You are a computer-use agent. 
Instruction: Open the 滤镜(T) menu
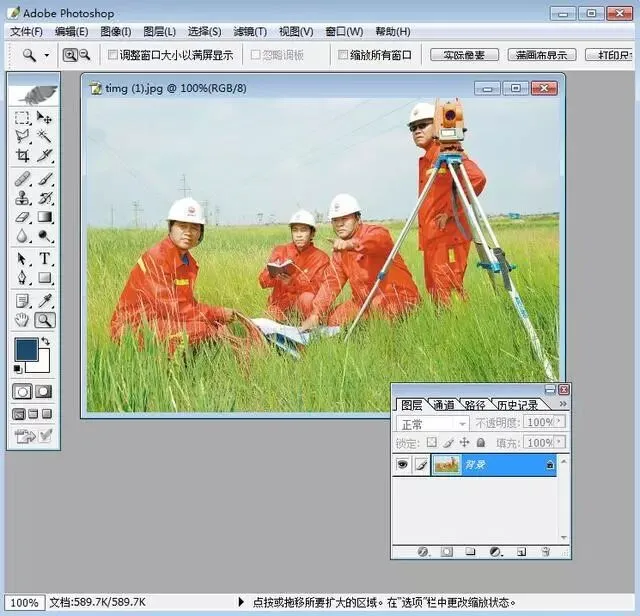click(250, 32)
